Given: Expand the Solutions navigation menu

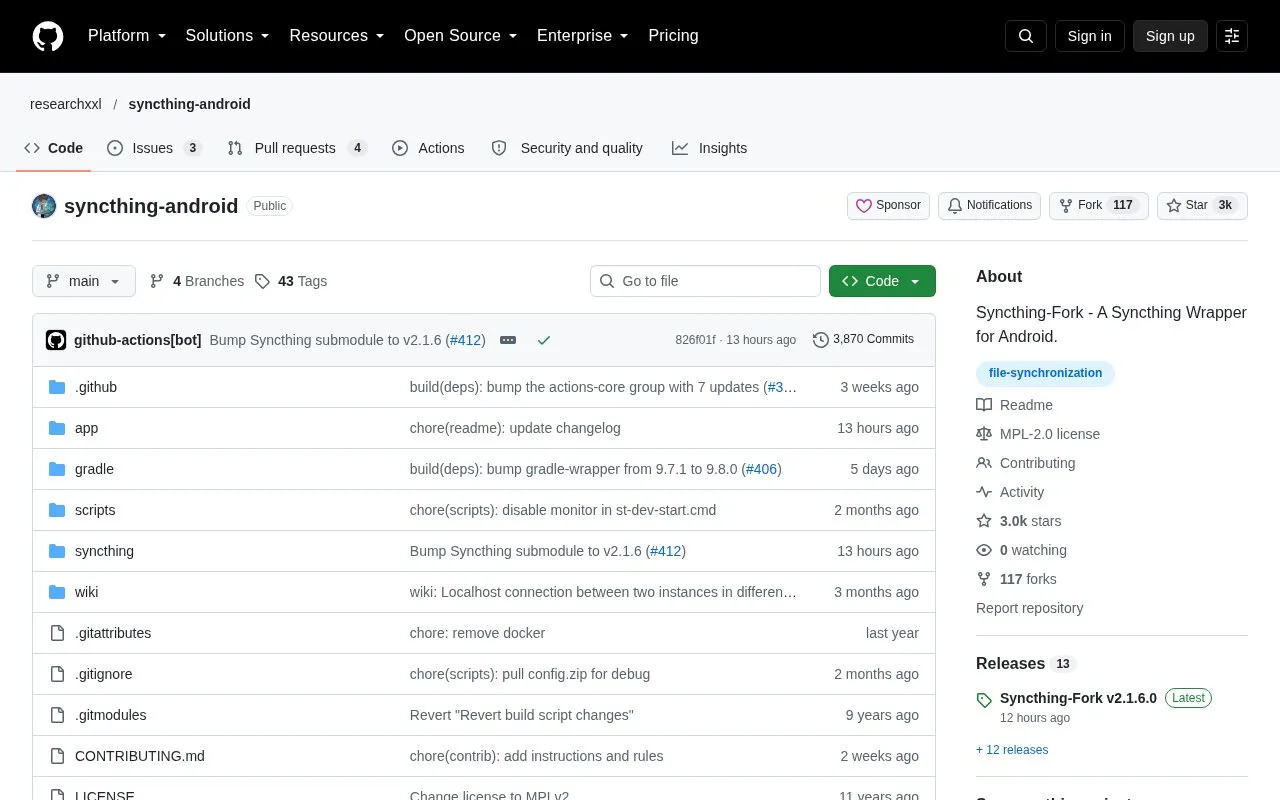Looking at the screenshot, I should click(228, 36).
